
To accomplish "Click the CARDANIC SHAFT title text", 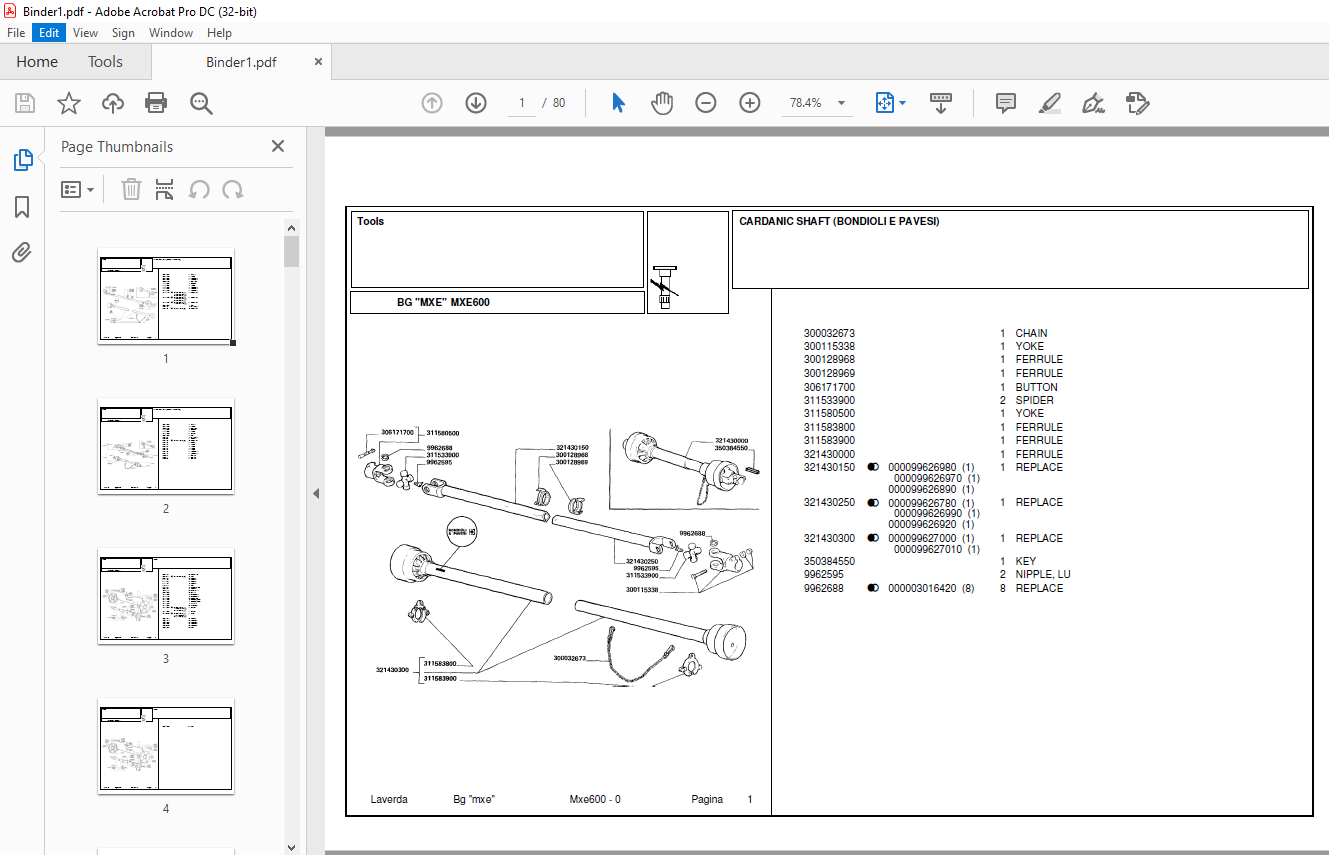I will coord(839,222).
